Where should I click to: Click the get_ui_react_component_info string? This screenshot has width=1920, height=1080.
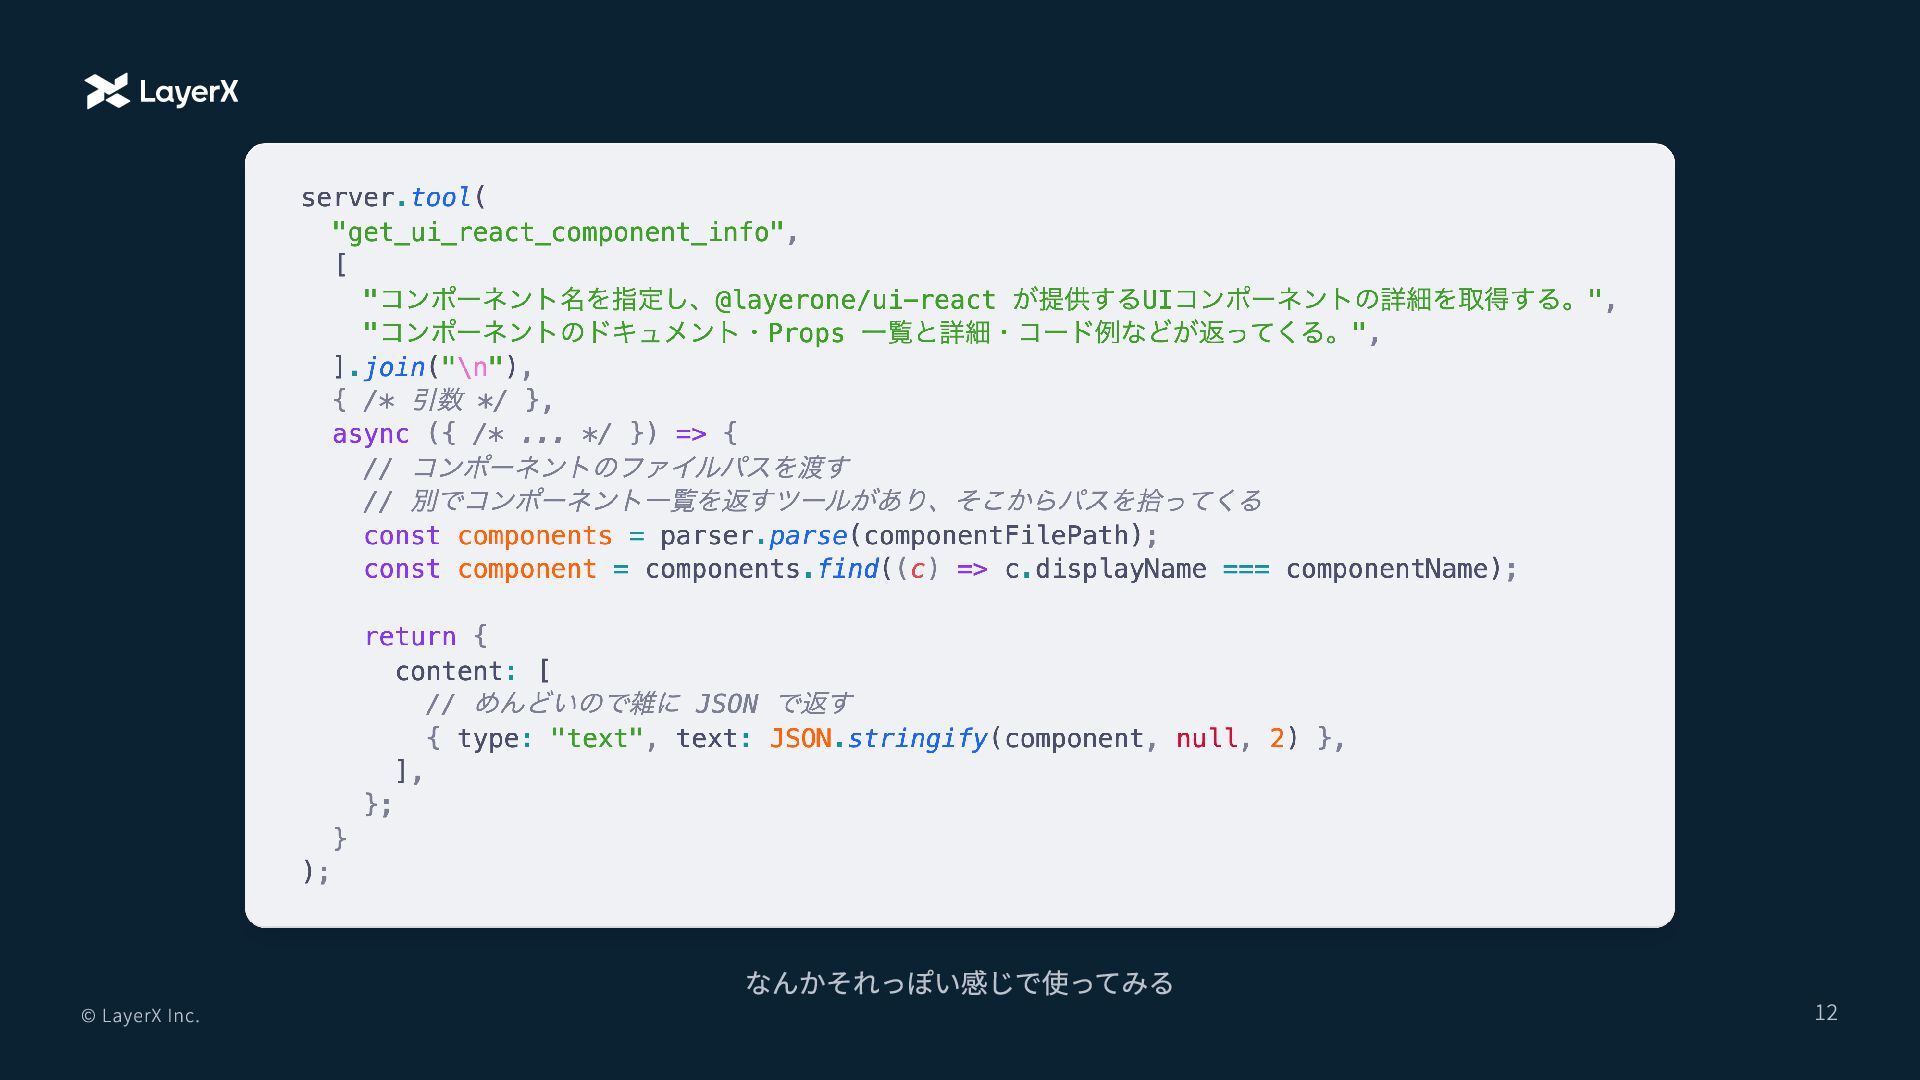click(557, 232)
